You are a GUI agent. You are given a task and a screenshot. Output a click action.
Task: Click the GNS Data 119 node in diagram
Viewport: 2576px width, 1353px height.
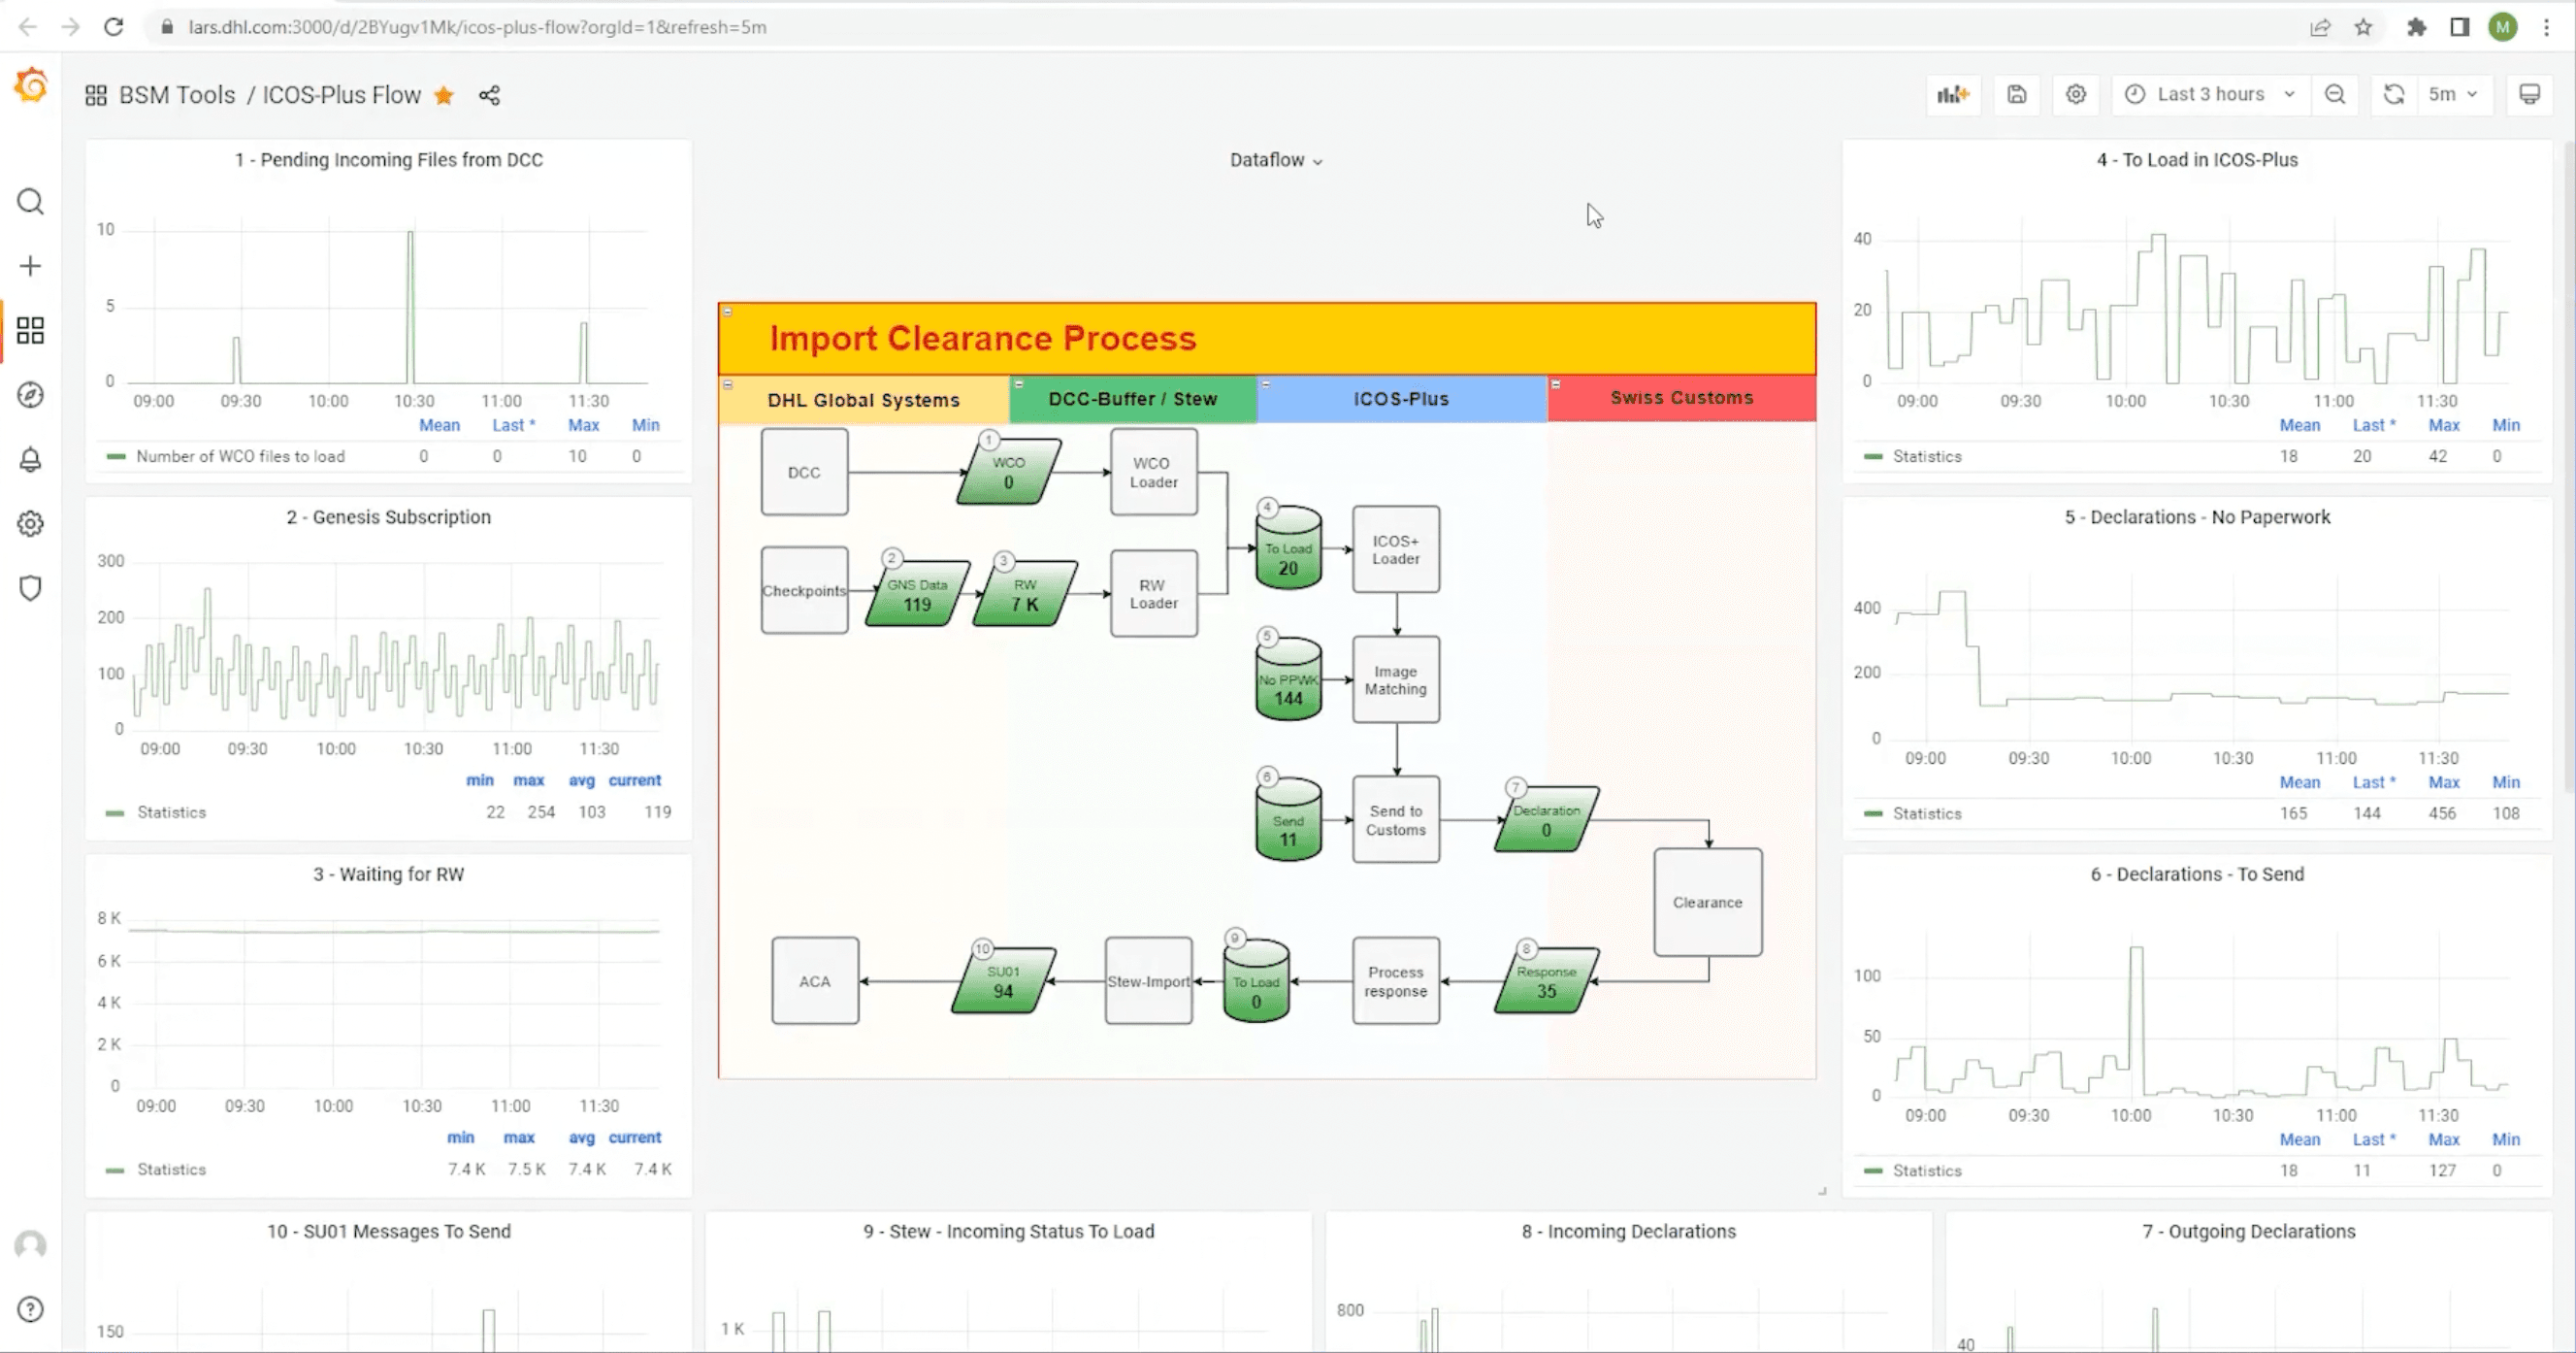[917, 594]
